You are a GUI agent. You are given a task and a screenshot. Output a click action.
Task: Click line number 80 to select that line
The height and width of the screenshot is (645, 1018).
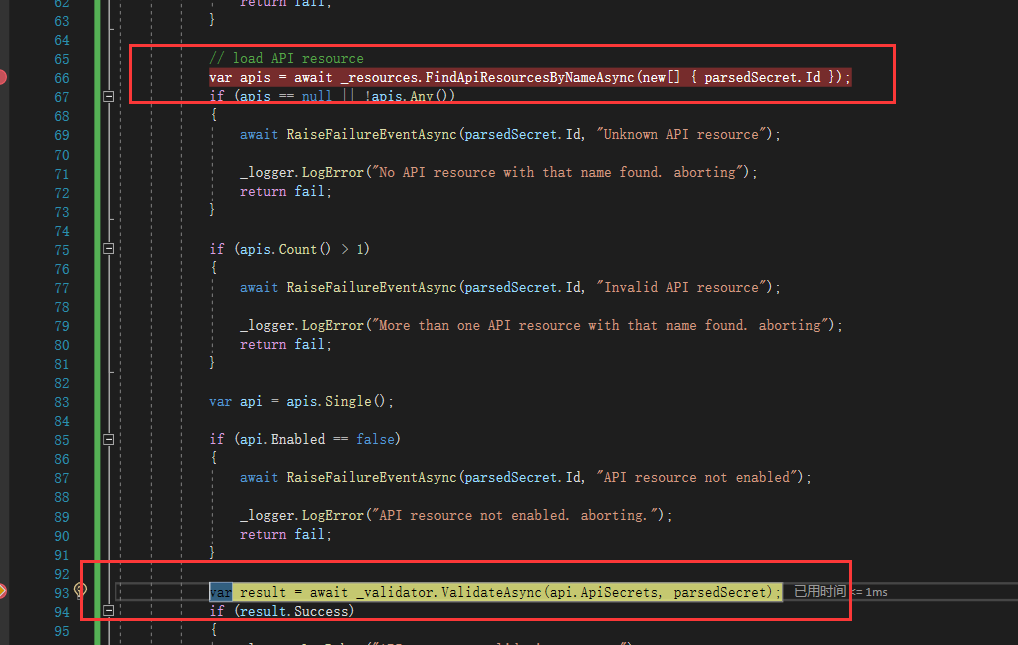[62, 344]
